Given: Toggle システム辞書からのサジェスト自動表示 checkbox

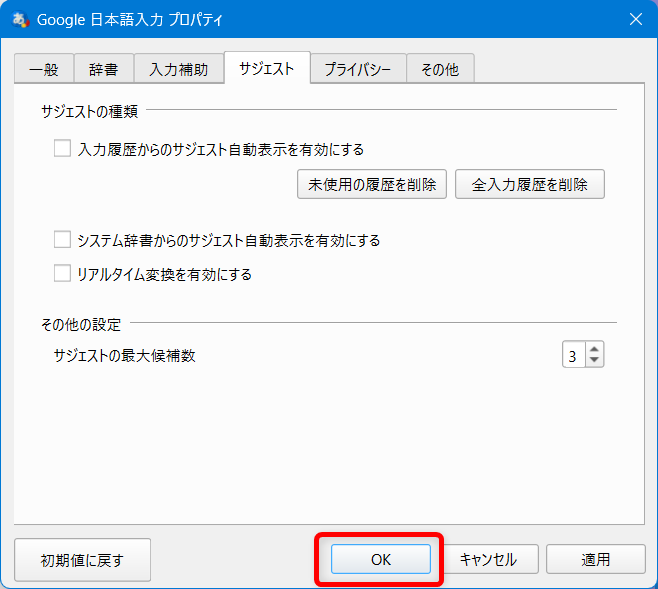Looking at the screenshot, I should point(62,240).
